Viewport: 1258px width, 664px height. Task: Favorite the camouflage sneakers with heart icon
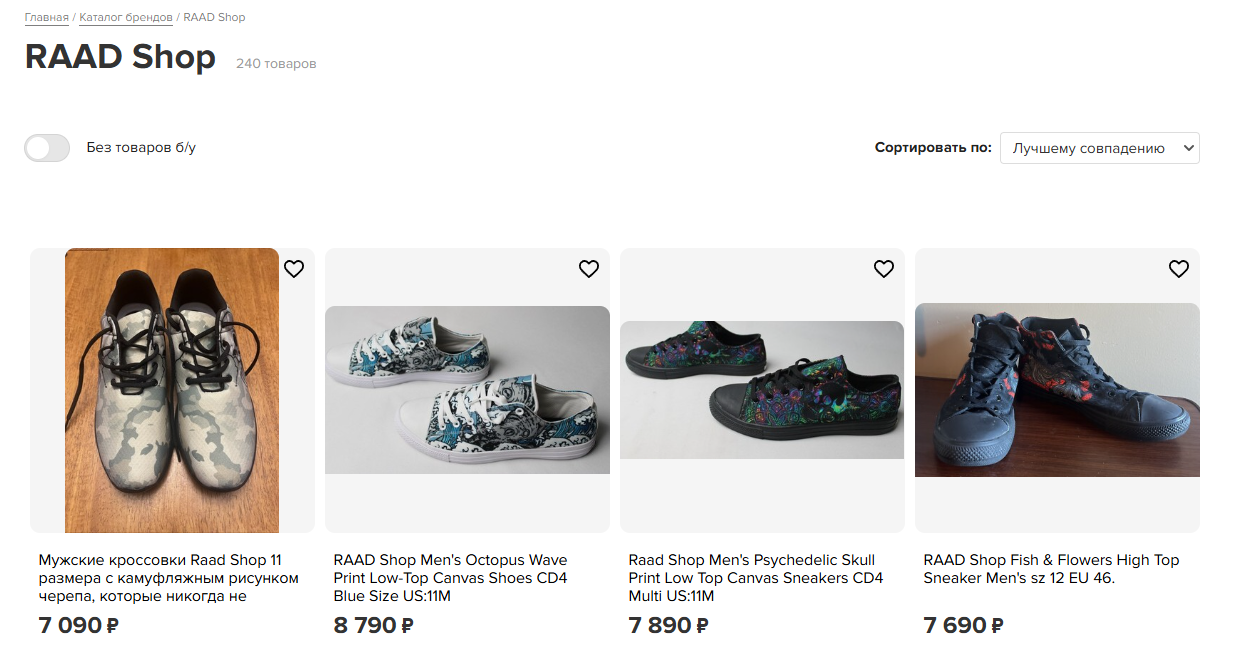[294, 269]
